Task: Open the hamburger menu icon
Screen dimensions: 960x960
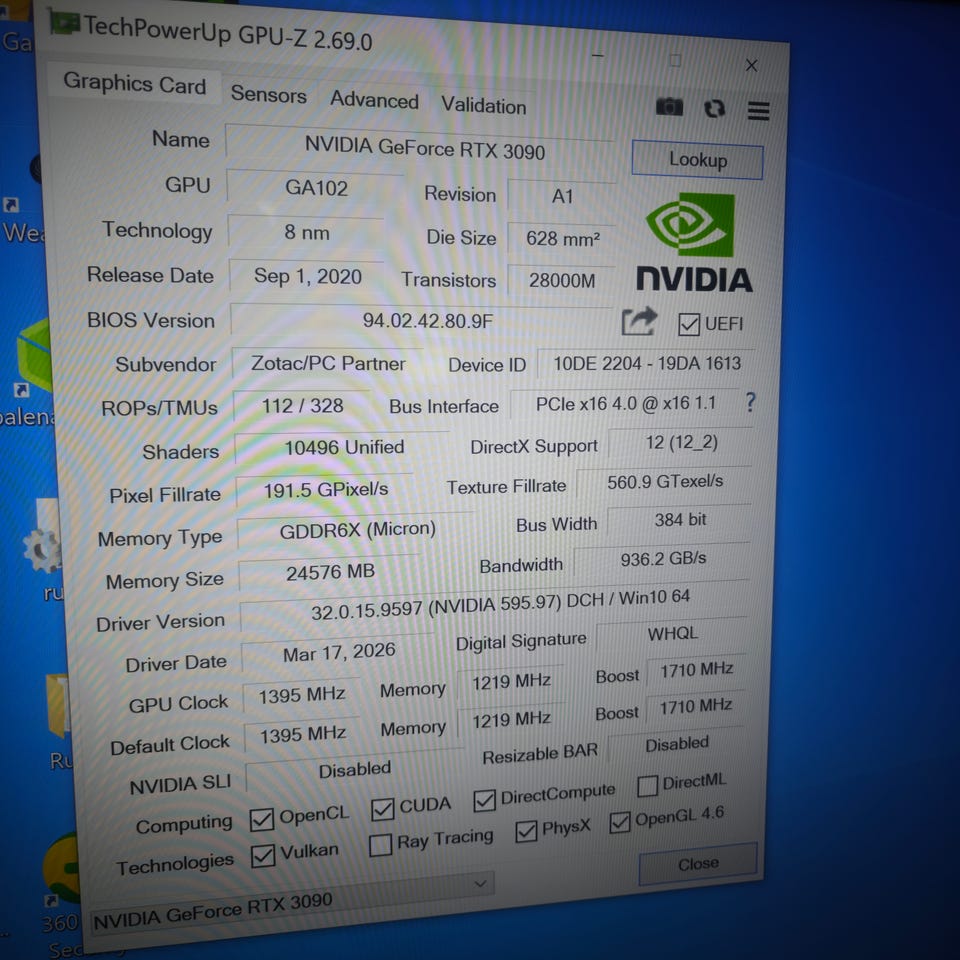Action: (x=758, y=111)
